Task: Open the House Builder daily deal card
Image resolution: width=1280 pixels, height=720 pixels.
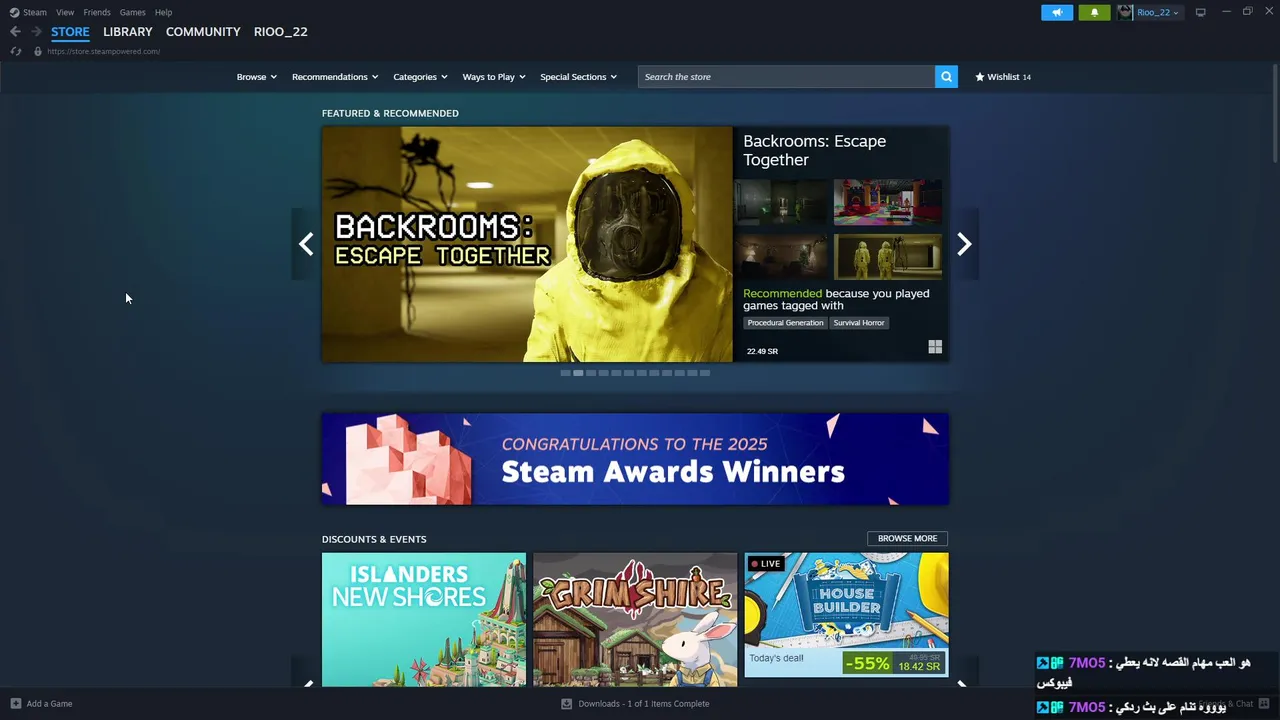Action: pos(846,615)
